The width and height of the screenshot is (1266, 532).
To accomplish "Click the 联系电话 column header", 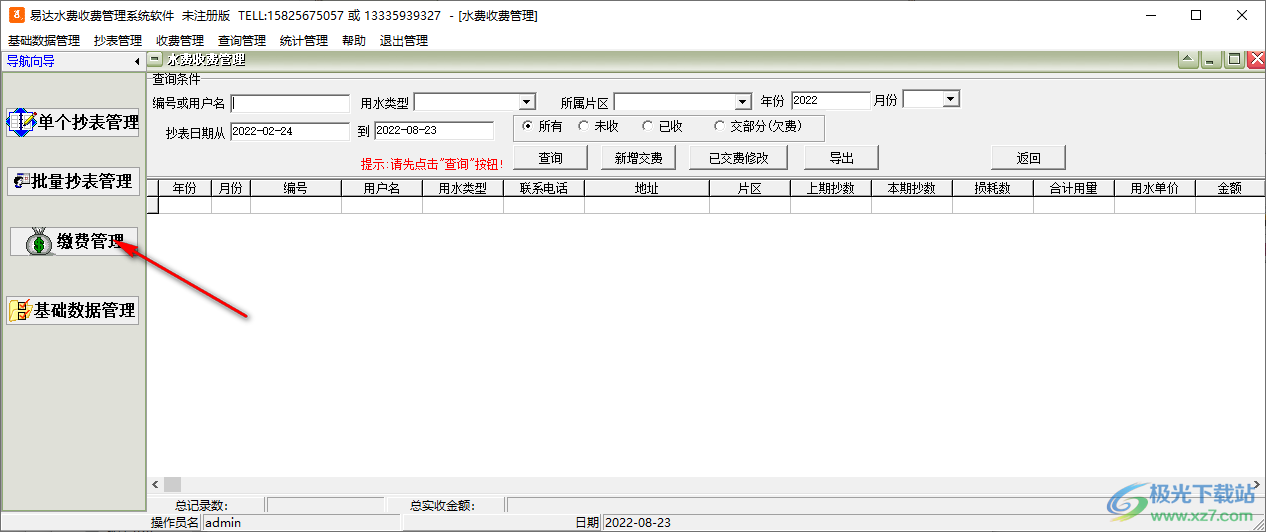I will pyautogui.click(x=544, y=188).
